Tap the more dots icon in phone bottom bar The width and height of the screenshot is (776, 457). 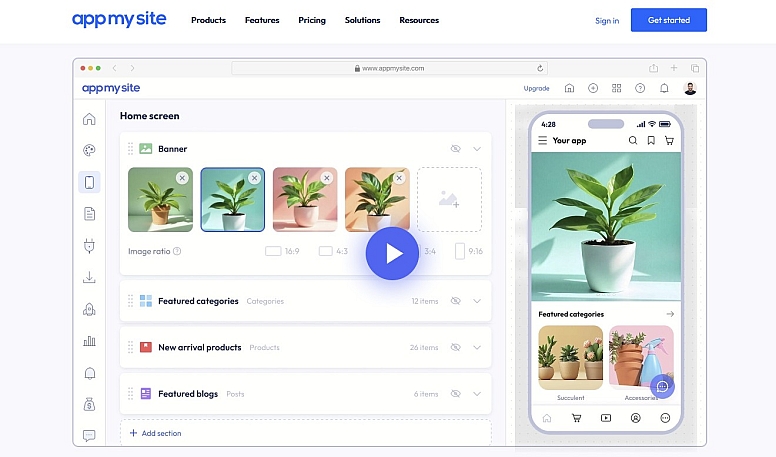[665, 418]
